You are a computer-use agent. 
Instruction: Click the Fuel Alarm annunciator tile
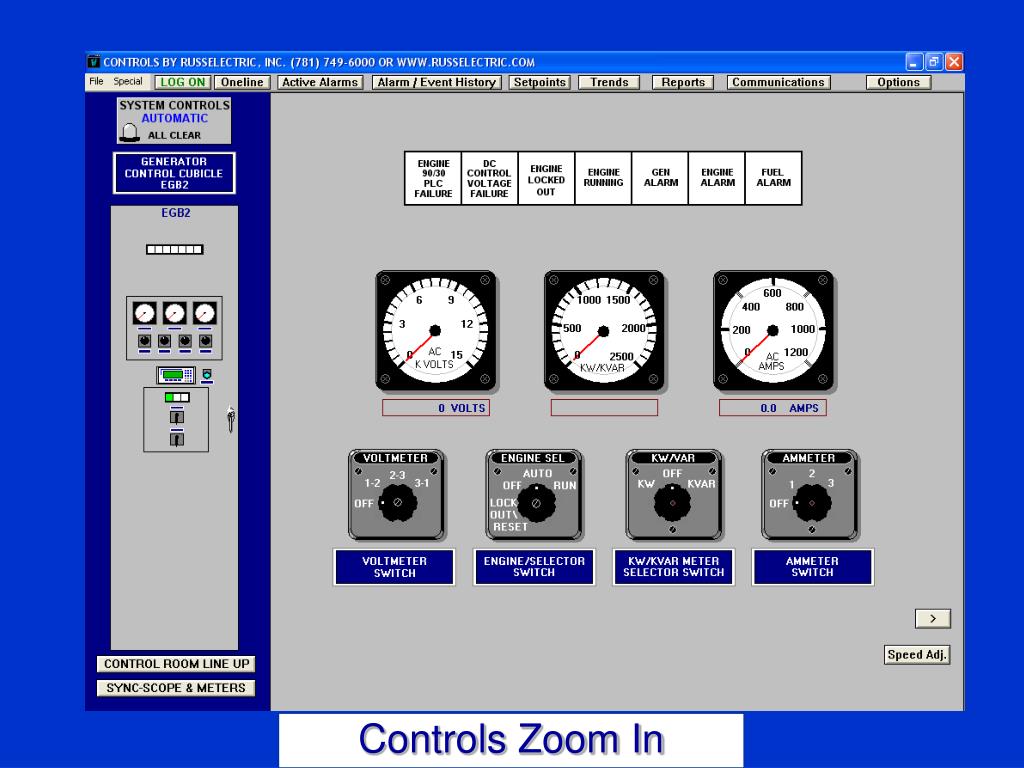coord(773,178)
